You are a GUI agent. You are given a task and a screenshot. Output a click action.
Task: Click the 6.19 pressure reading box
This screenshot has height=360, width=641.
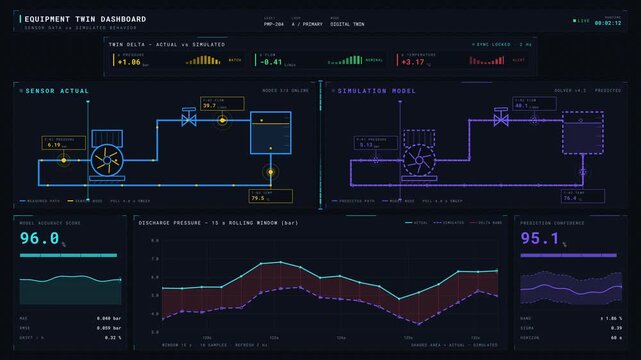[64, 143]
